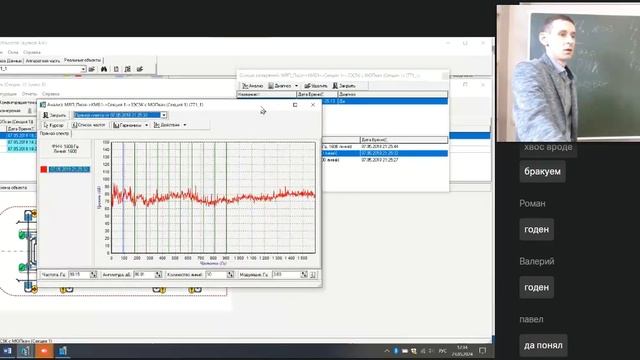
Task: Click Валерий's chat message 'годен'
Action: (537, 287)
